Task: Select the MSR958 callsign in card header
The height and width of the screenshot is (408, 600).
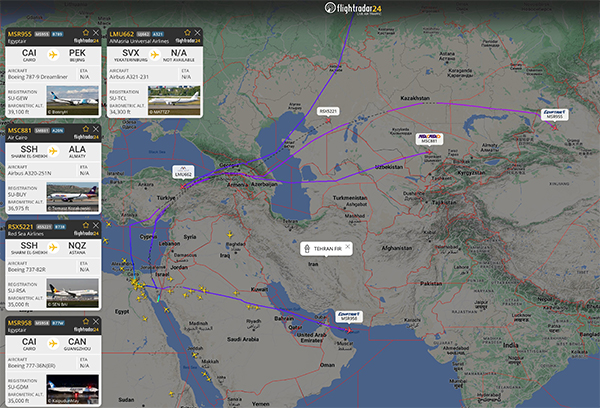Action: point(20,323)
